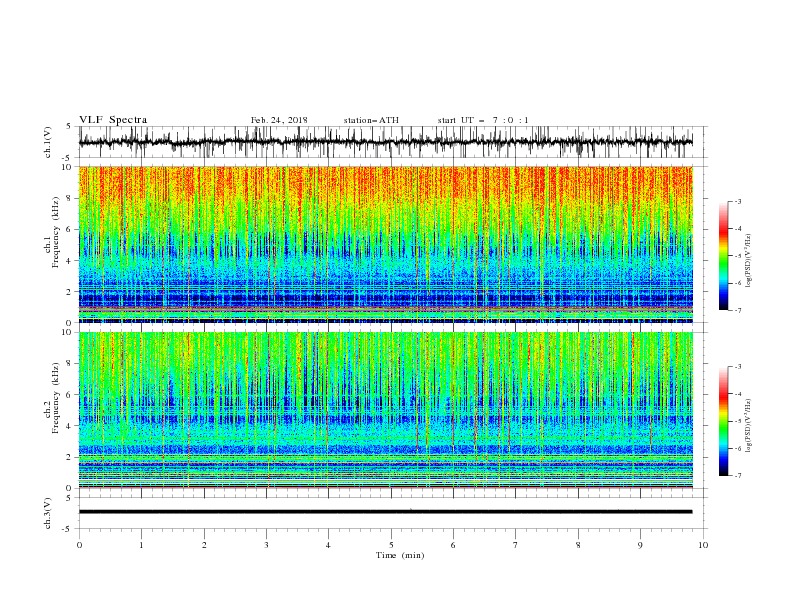Click the '-3' label on ch.1 colorbar

coord(738,201)
